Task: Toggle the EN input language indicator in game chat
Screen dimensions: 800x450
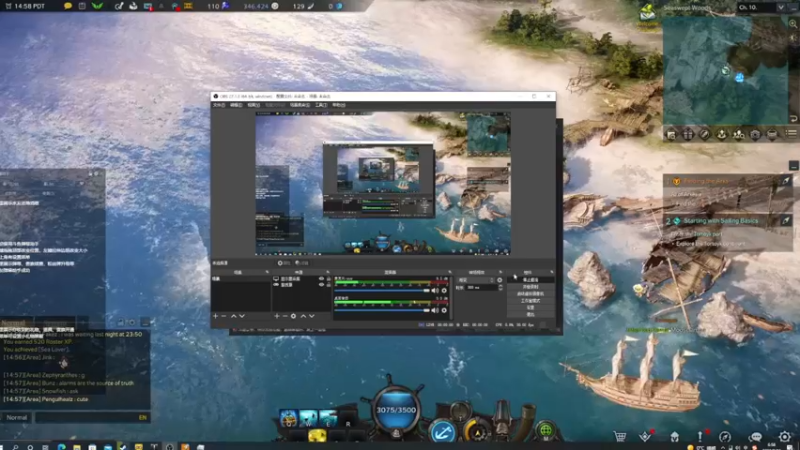Action: click(142, 417)
